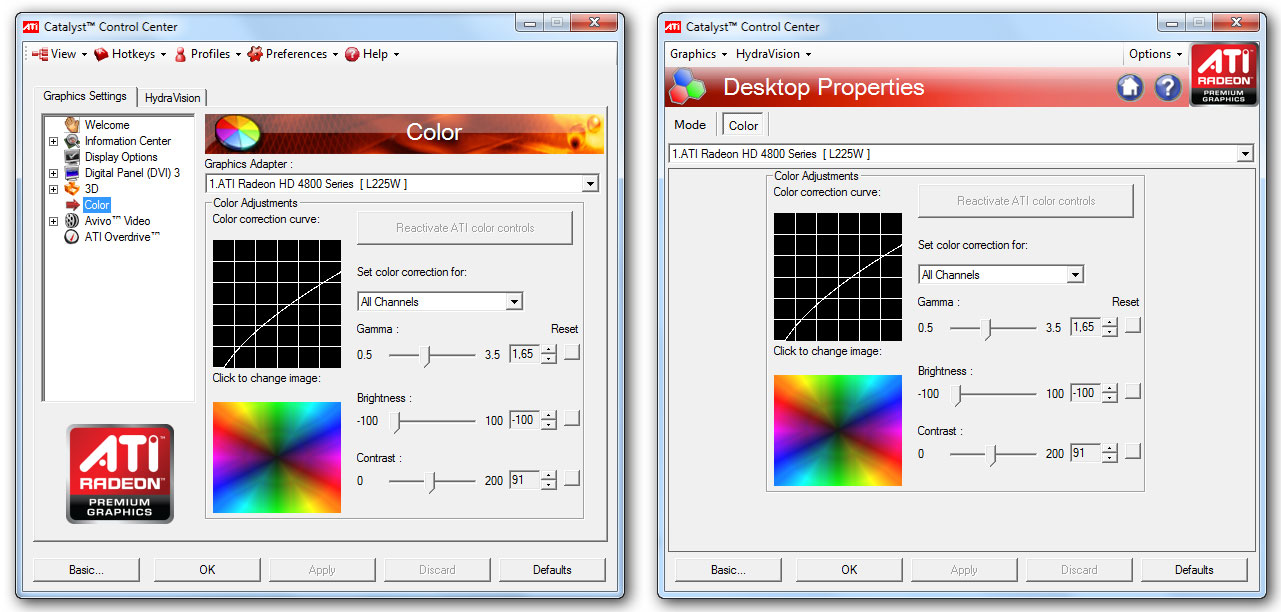Open Profiles menu in left window
1281x612 pixels.
pyautogui.click(x=208, y=54)
